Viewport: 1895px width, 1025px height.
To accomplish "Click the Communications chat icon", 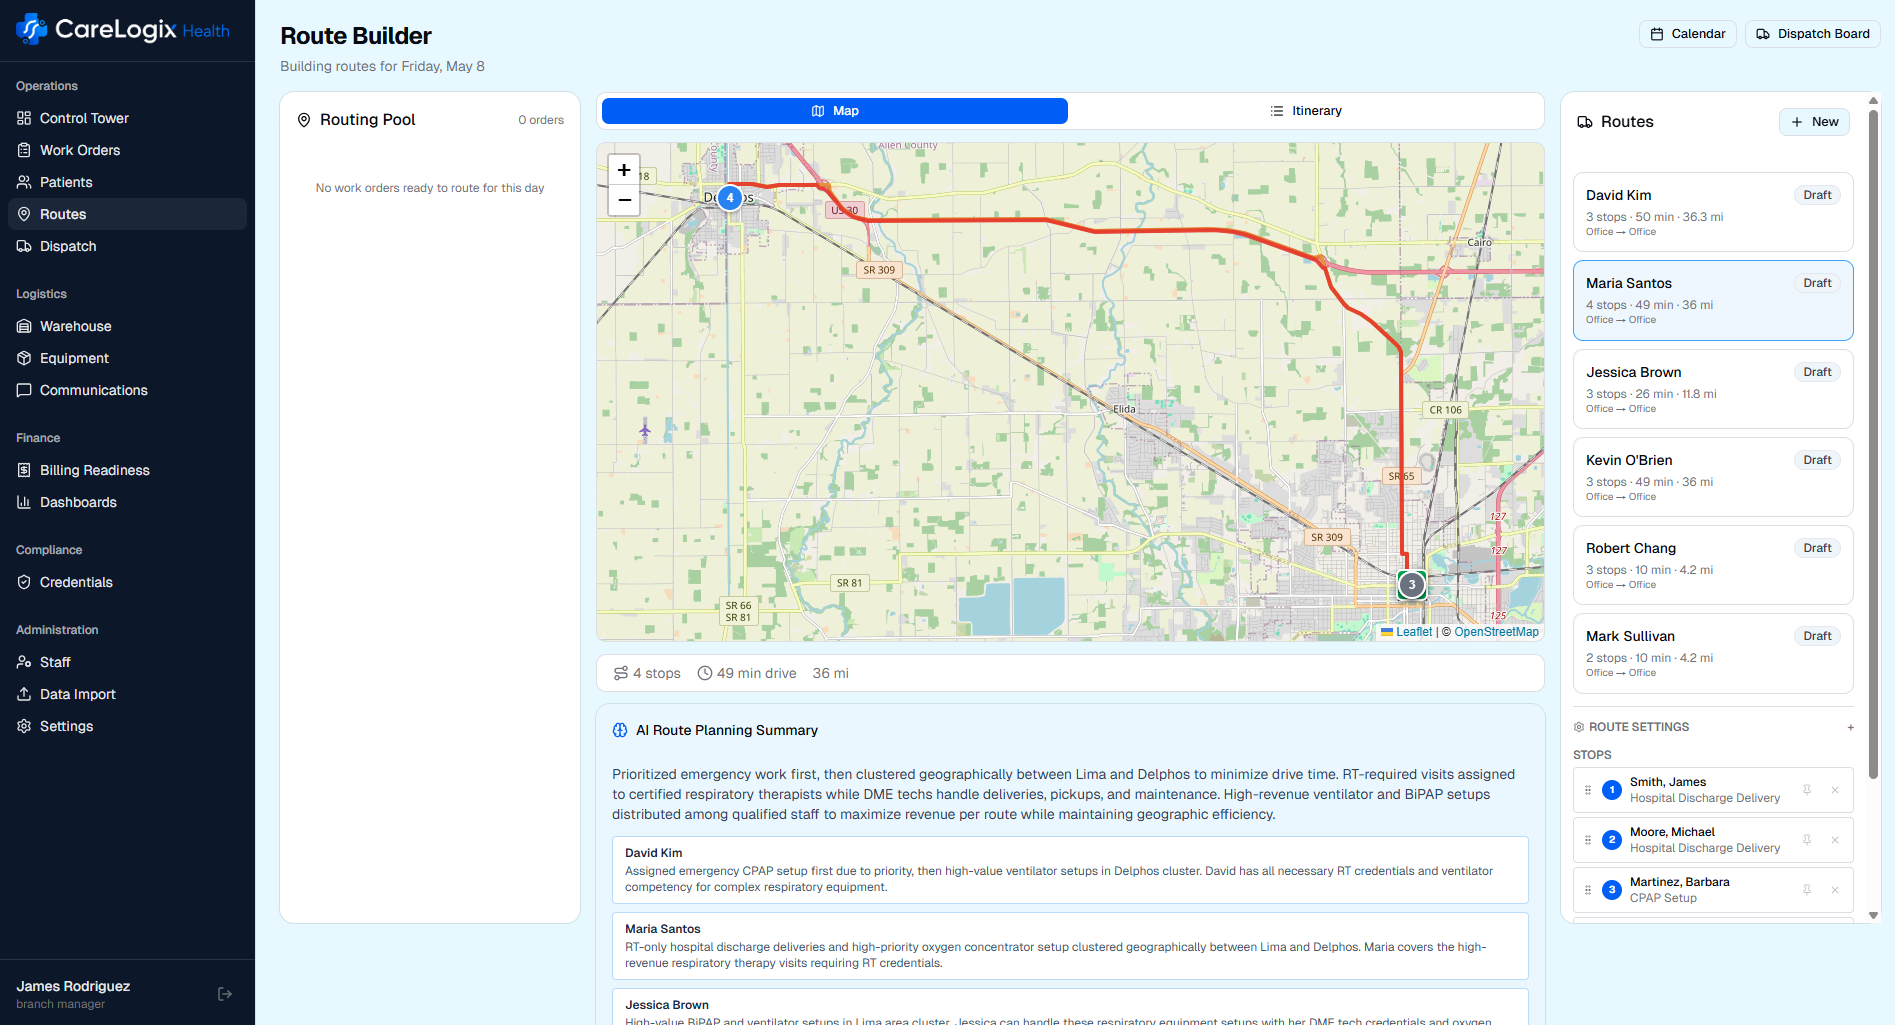I will click(24, 390).
